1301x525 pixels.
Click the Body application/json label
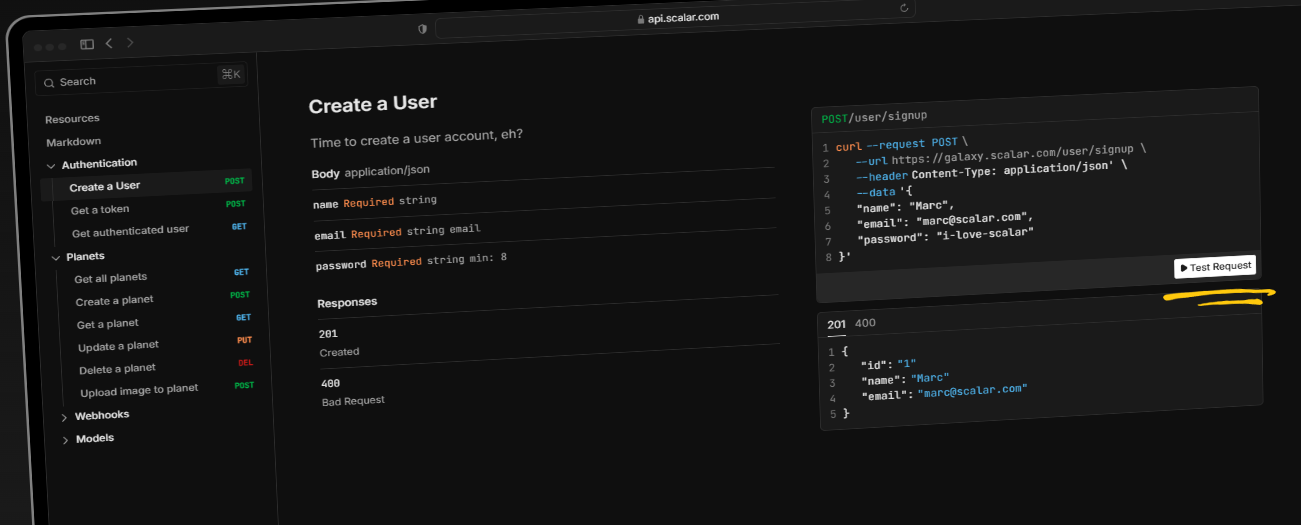[x=371, y=172]
